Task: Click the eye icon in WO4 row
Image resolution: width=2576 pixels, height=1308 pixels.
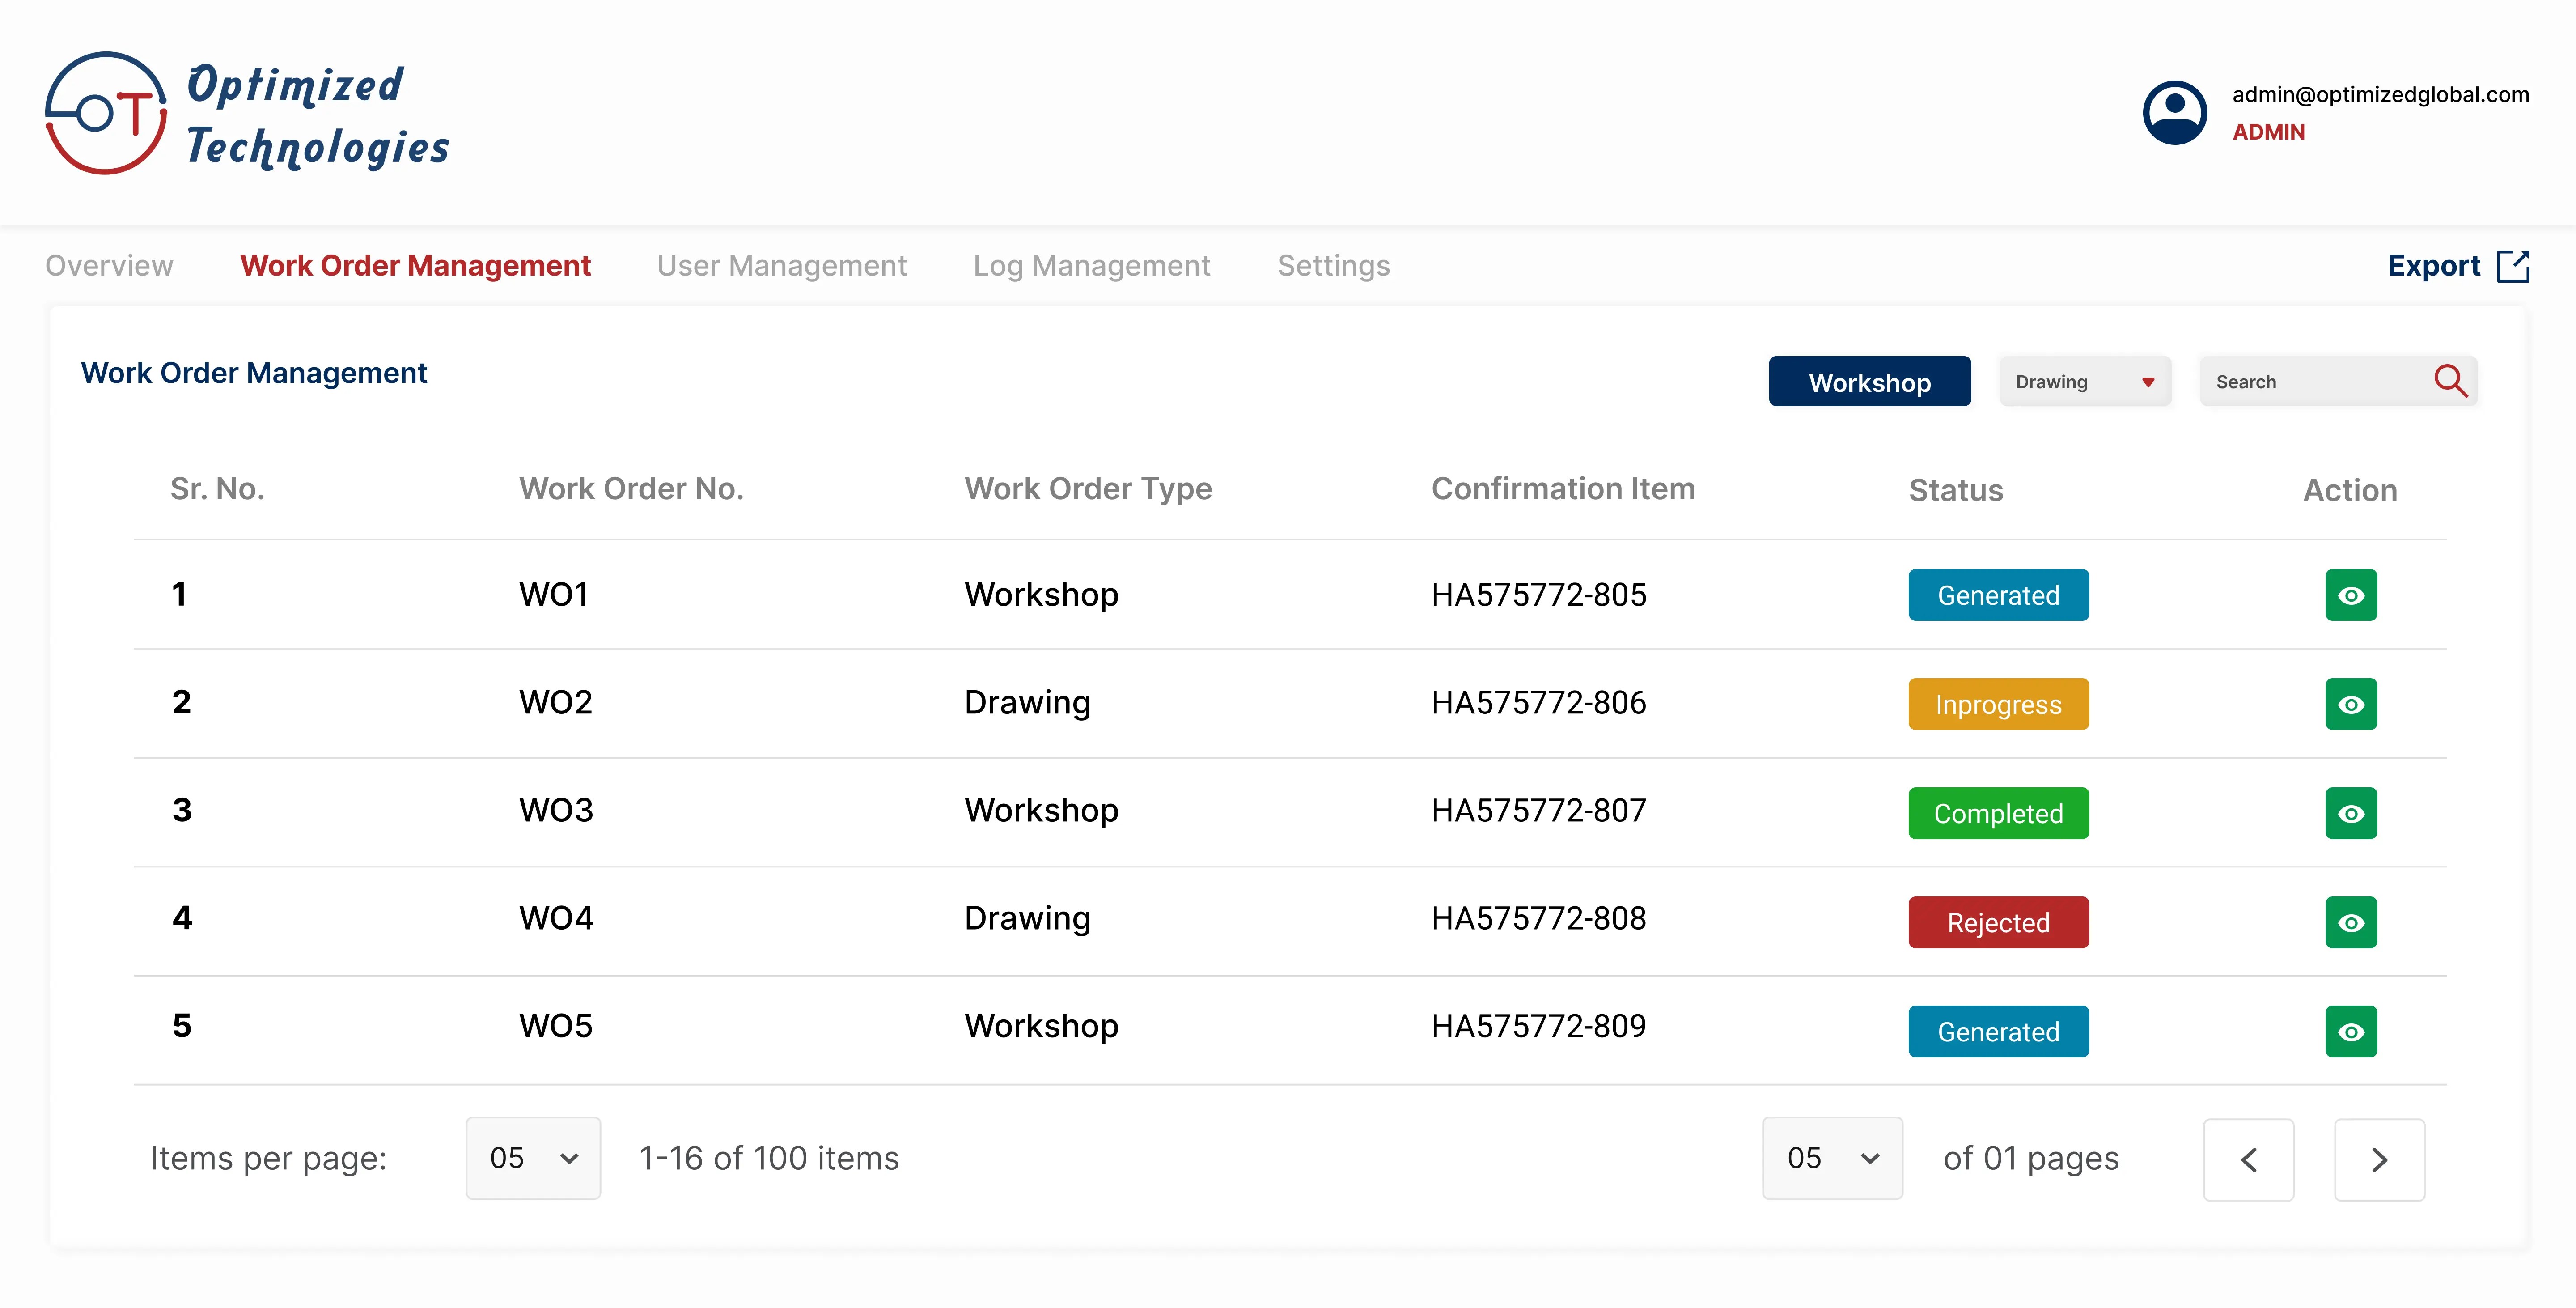Action: (2350, 922)
